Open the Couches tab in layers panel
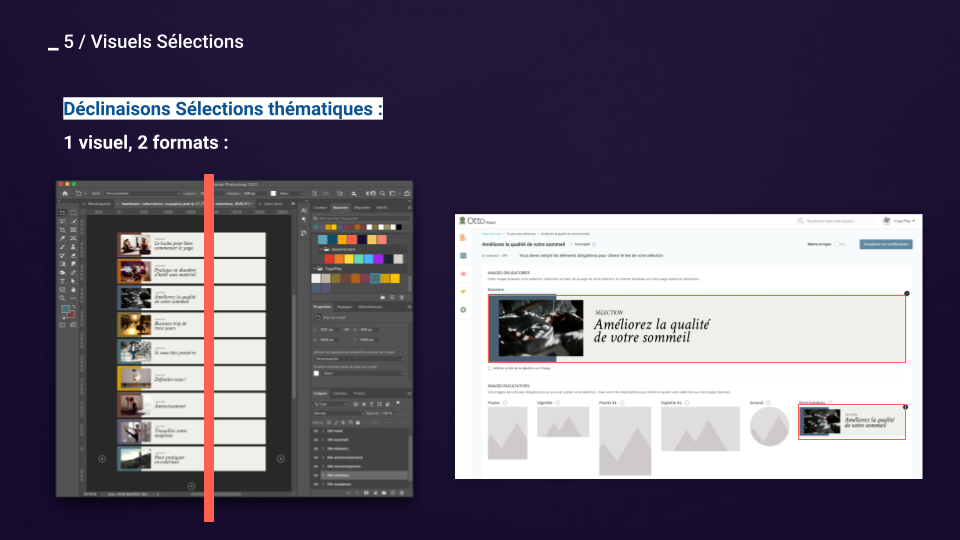 pyautogui.click(x=340, y=393)
